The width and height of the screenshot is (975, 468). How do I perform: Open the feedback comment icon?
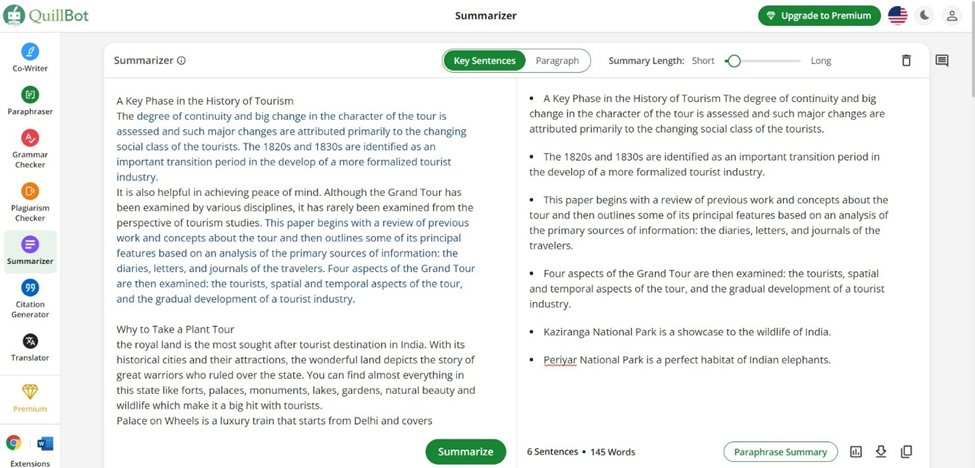pos(942,61)
